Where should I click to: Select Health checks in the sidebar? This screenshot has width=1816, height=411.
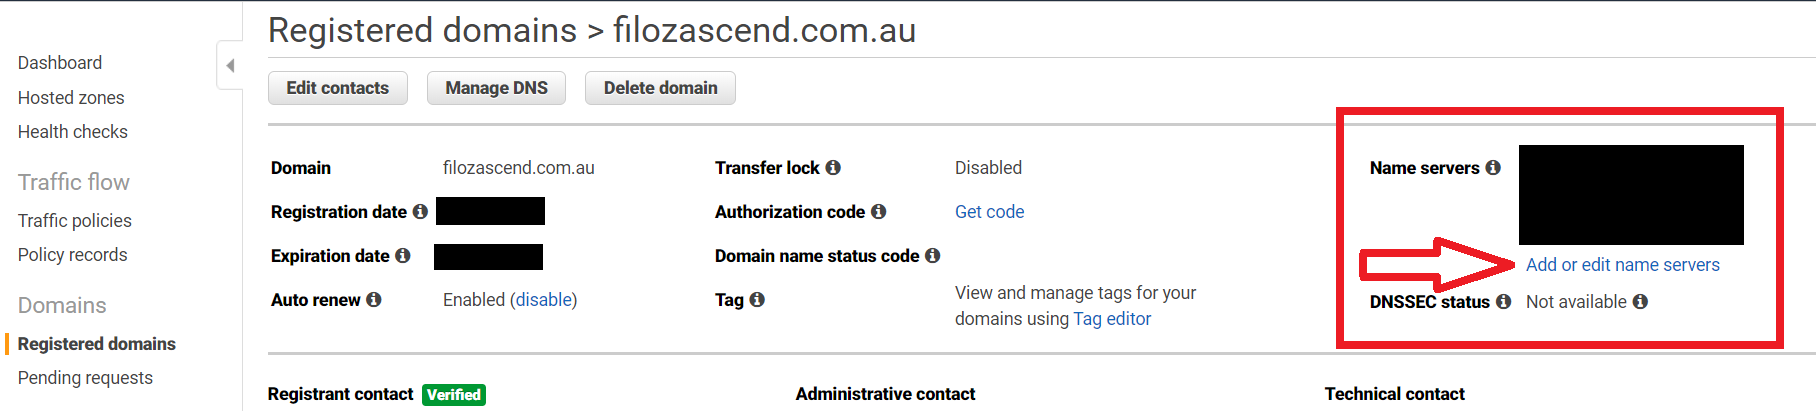pyautogui.click(x=73, y=132)
